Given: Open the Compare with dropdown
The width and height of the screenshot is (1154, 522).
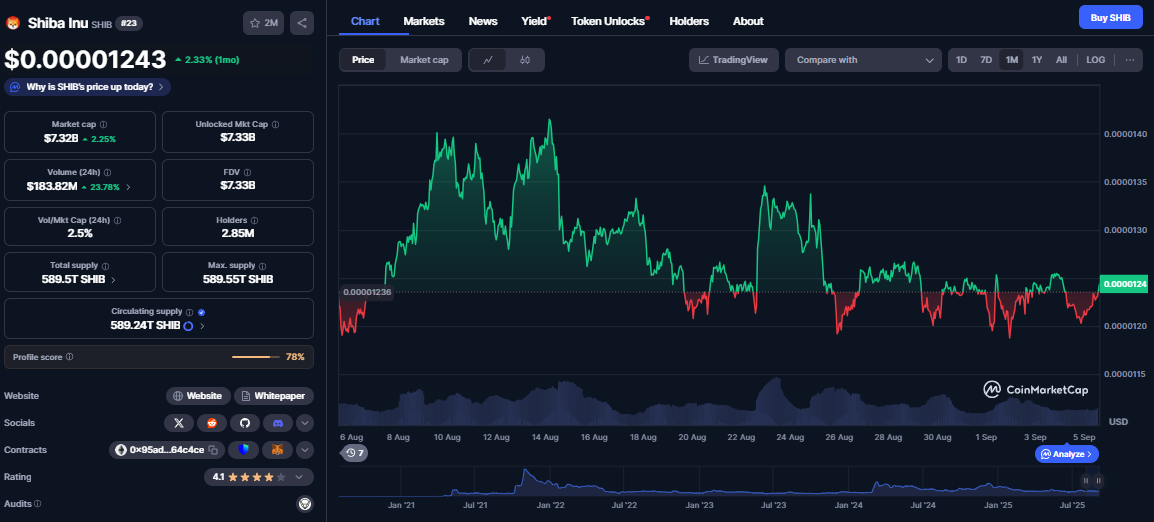Looking at the screenshot, I should pyautogui.click(x=863, y=60).
